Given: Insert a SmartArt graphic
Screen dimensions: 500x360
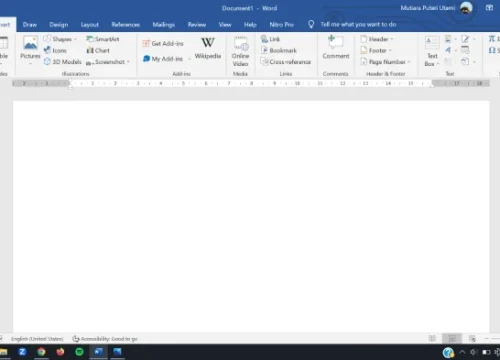Looking at the screenshot, I should 103,39.
